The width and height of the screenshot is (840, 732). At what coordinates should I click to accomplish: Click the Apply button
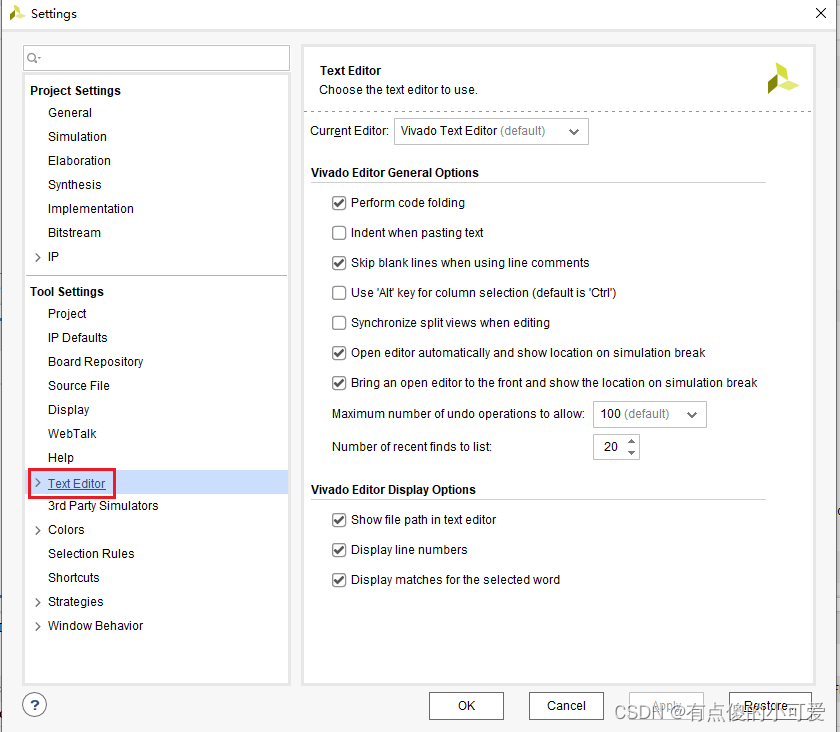(666, 706)
